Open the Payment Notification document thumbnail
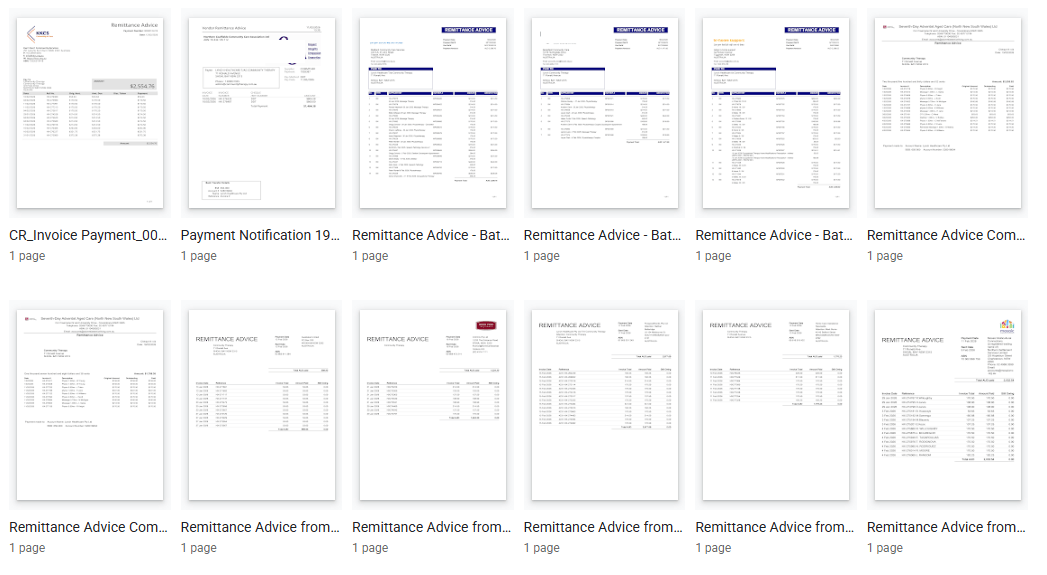The image size is (1047, 575). [x=261, y=113]
